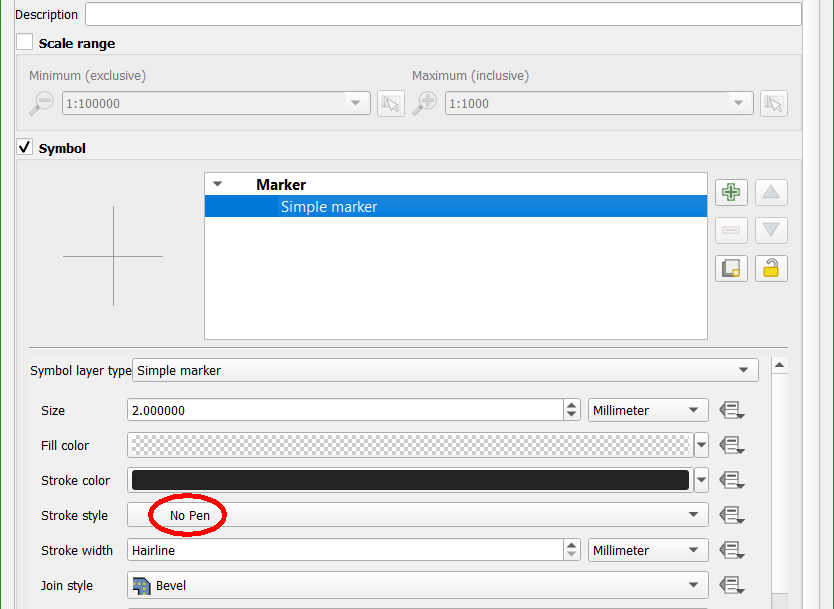Open data-defined override for Stroke color
Viewport: 834px width, 609px height.
[731, 481]
